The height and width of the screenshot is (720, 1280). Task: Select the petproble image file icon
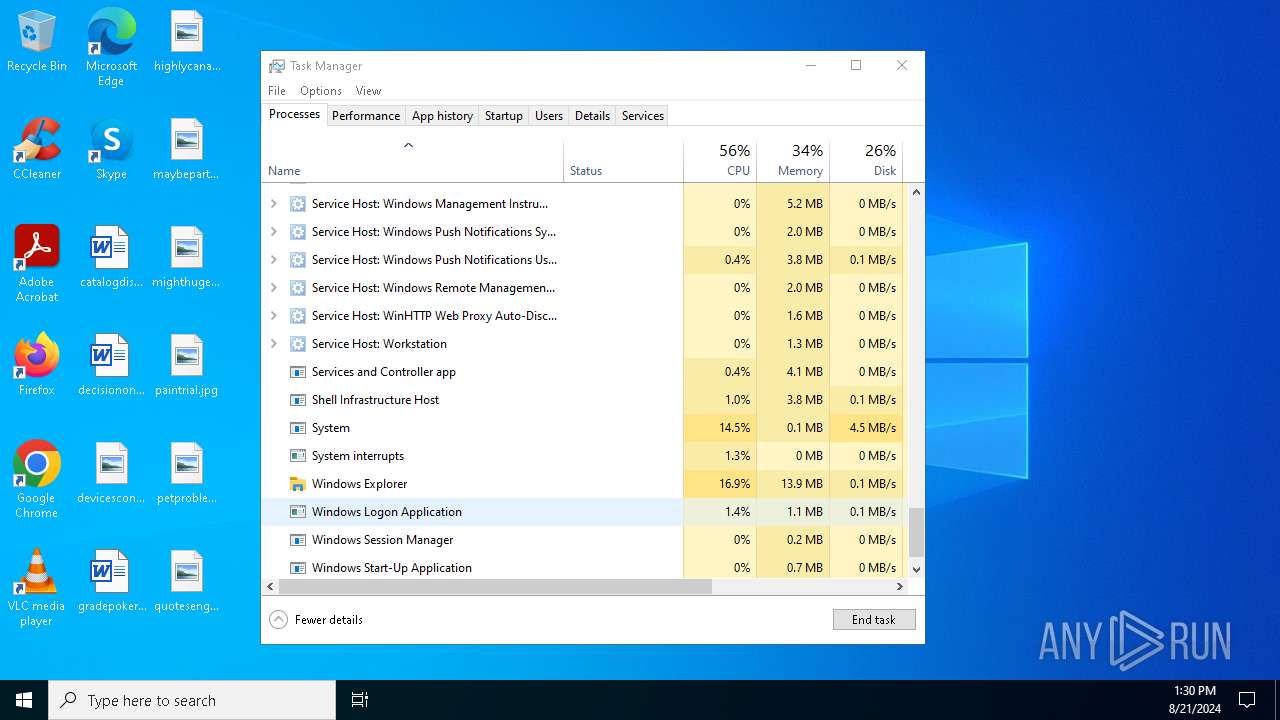(187, 473)
